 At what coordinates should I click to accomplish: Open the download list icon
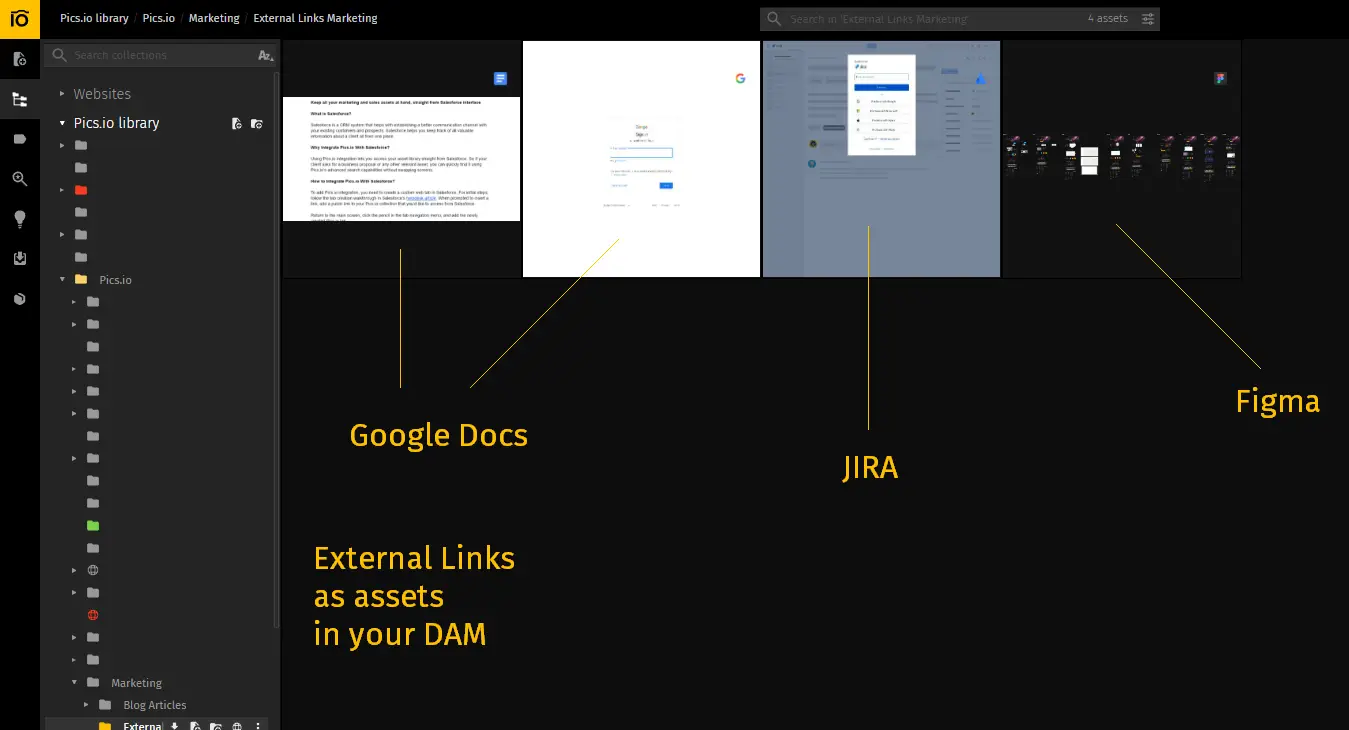19,259
